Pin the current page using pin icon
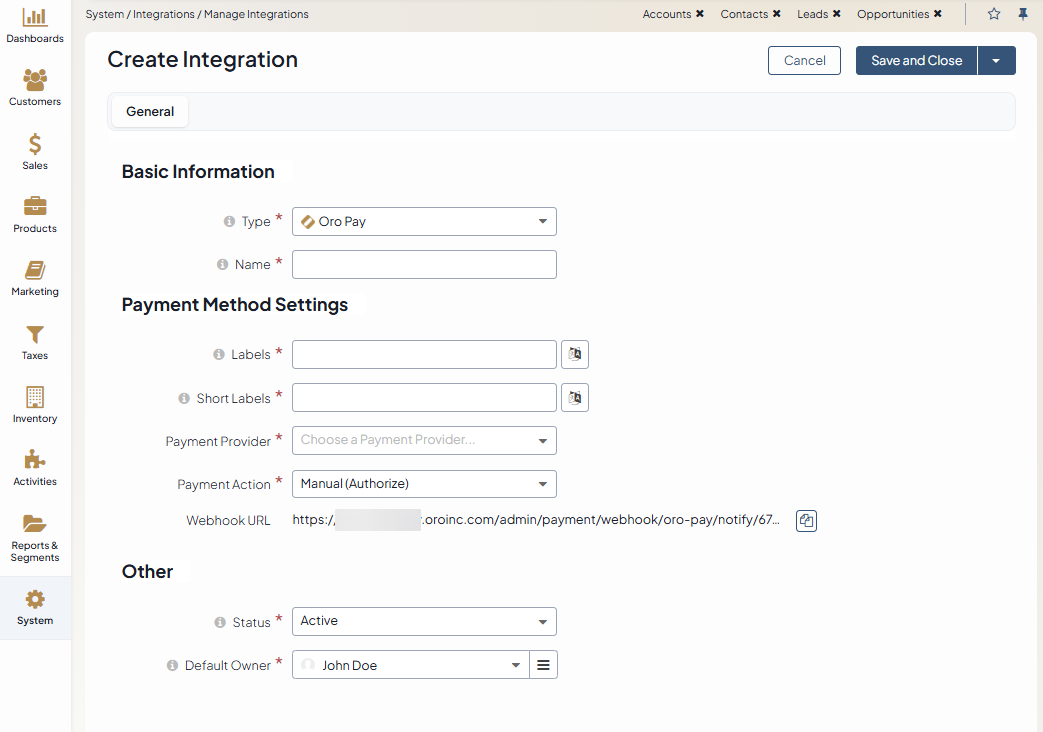This screenshot has height=732, width=1043. [x=1023, y=14]
